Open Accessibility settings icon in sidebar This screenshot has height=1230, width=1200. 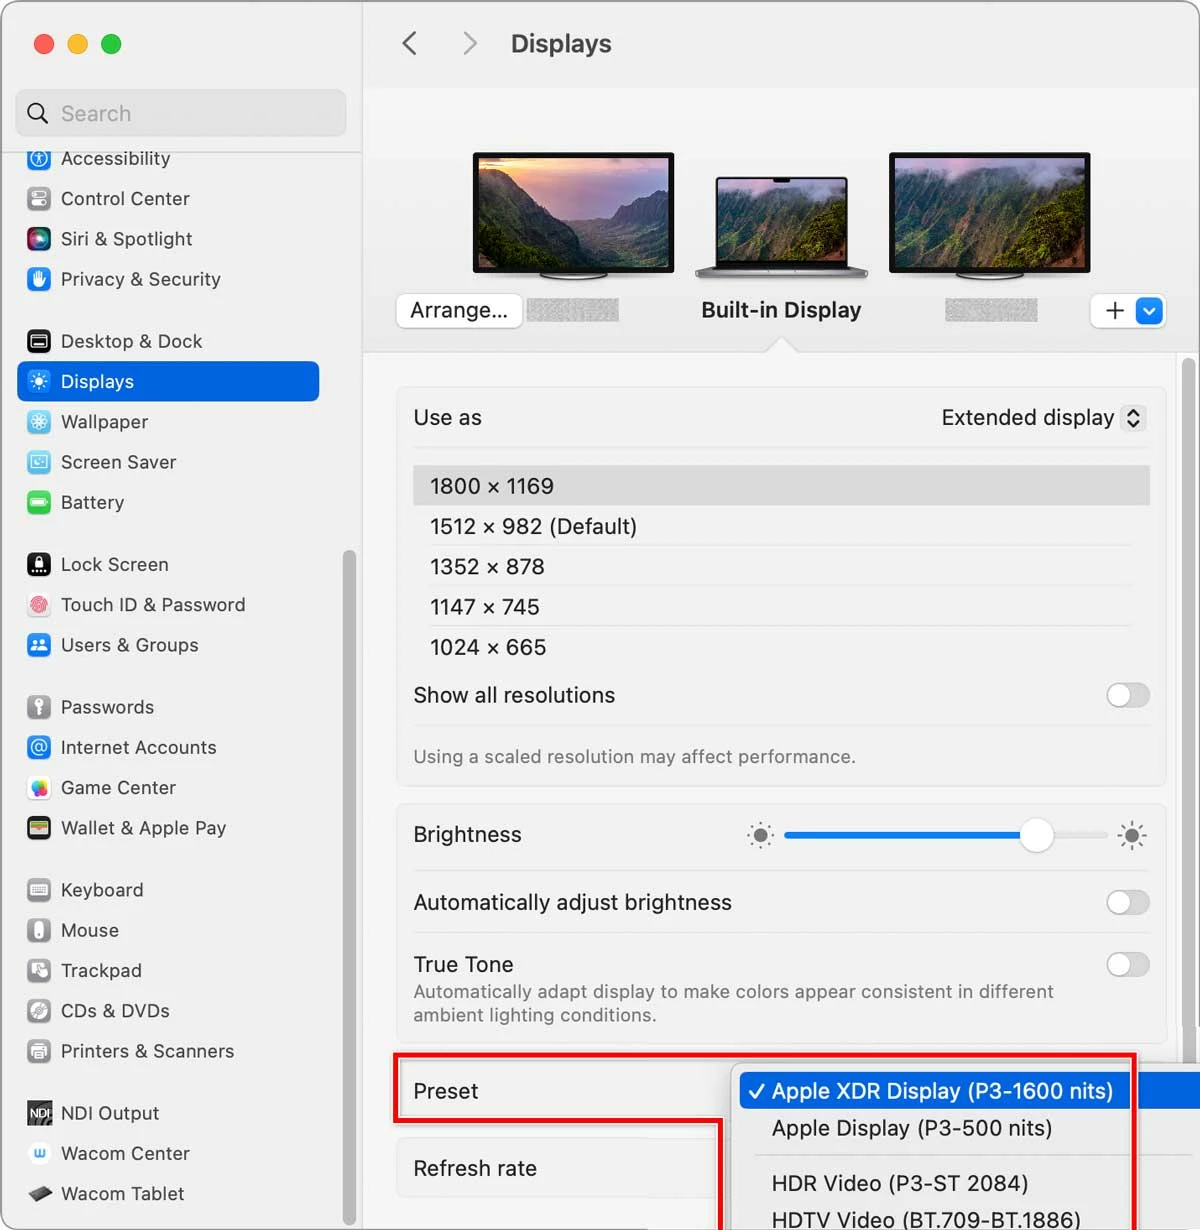[x=39, y=158]
